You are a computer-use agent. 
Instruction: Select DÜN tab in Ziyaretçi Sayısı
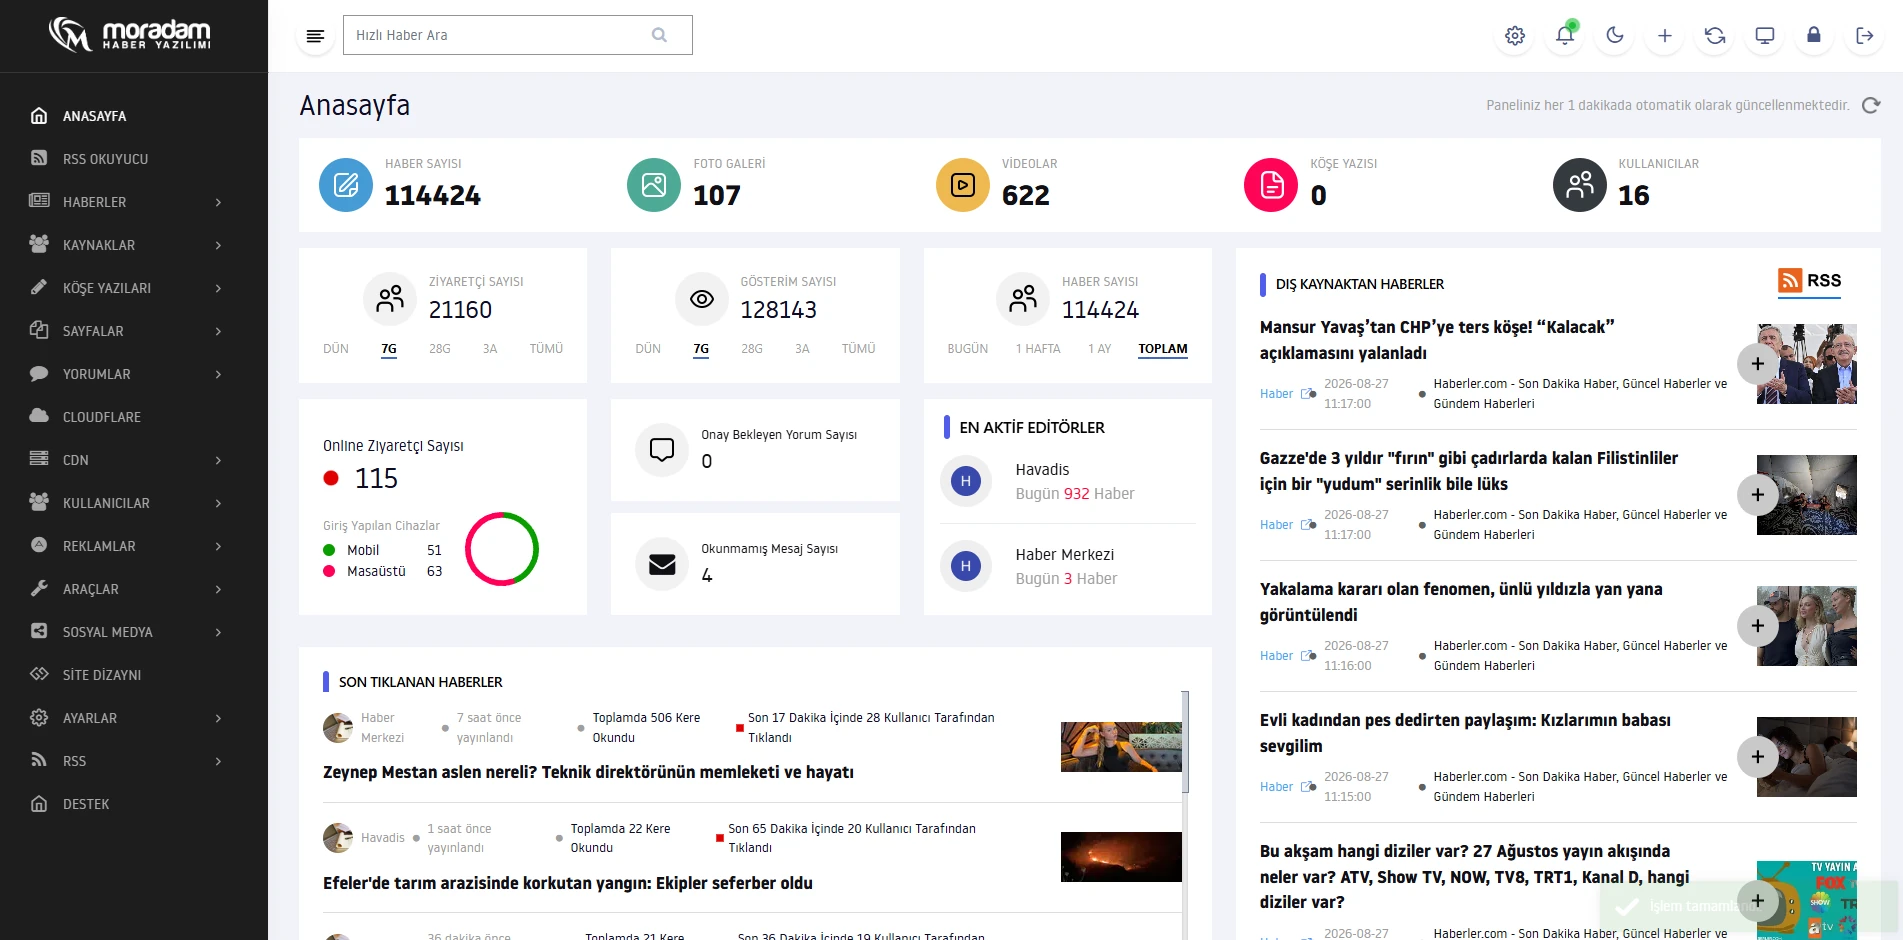[x=336, y=349]
